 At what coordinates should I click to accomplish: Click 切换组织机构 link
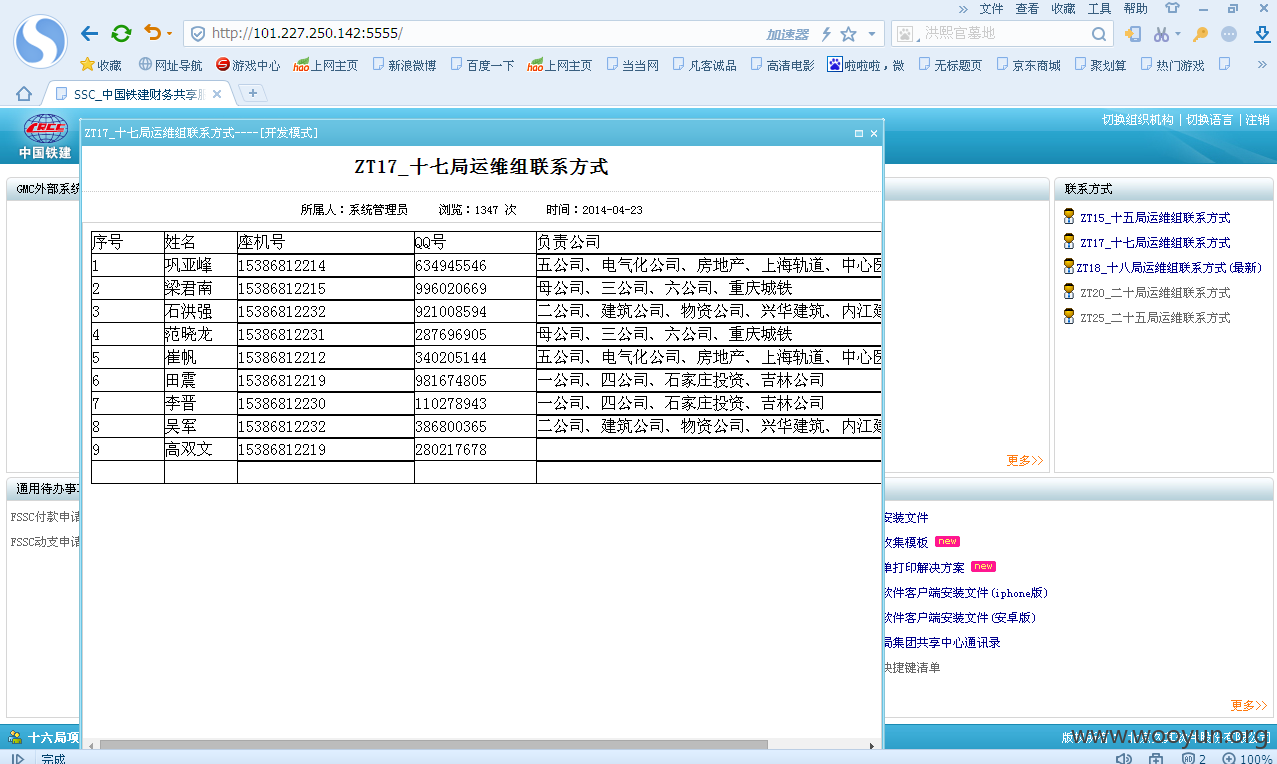1137,120
